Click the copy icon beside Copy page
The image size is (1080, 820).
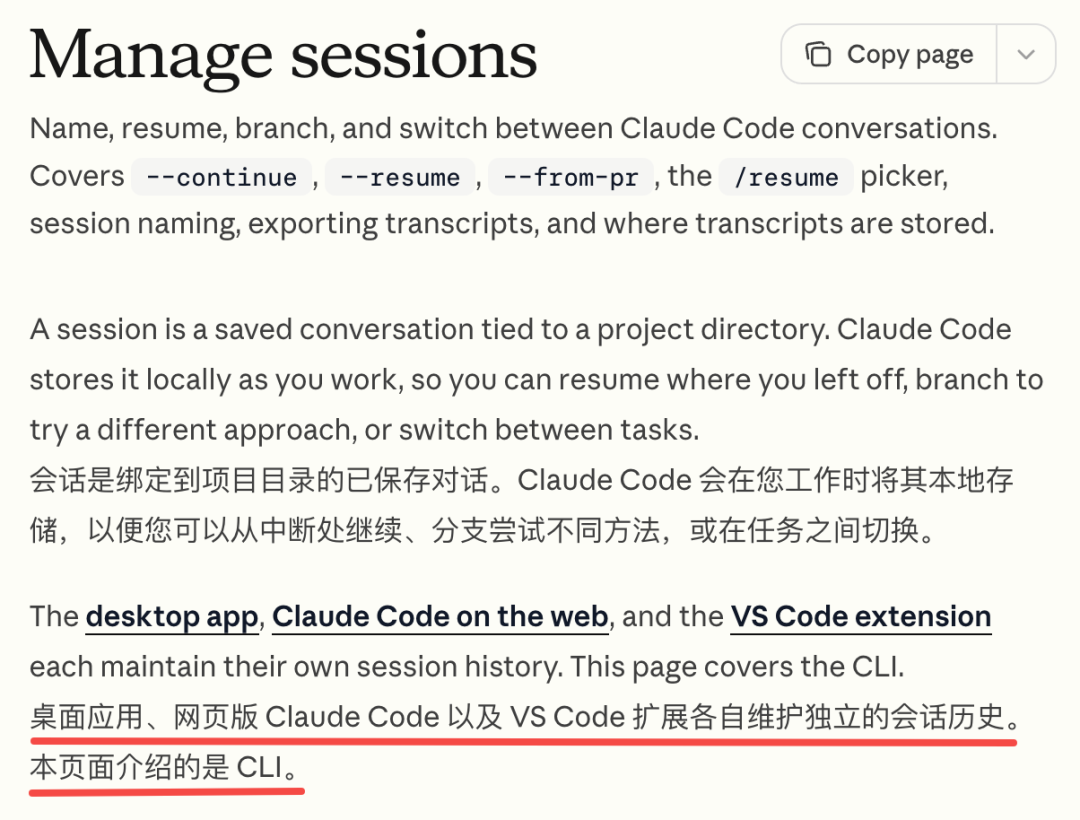click(818, 54)
